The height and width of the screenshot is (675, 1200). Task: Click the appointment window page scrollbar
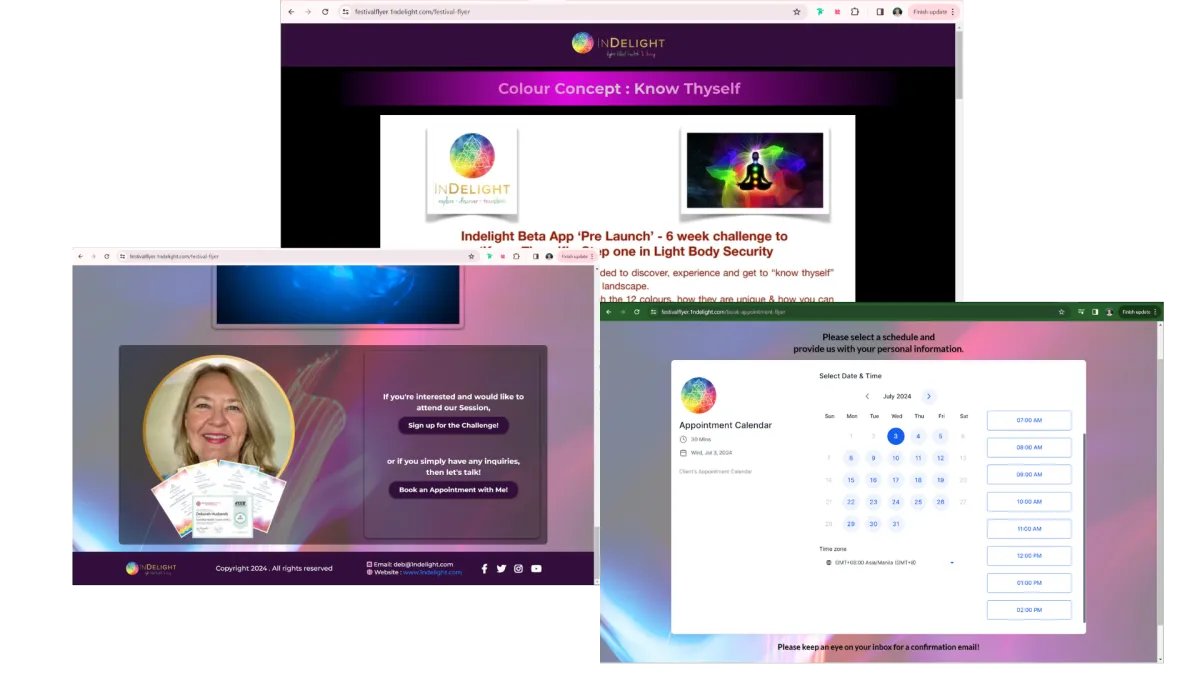(1160, 490)
